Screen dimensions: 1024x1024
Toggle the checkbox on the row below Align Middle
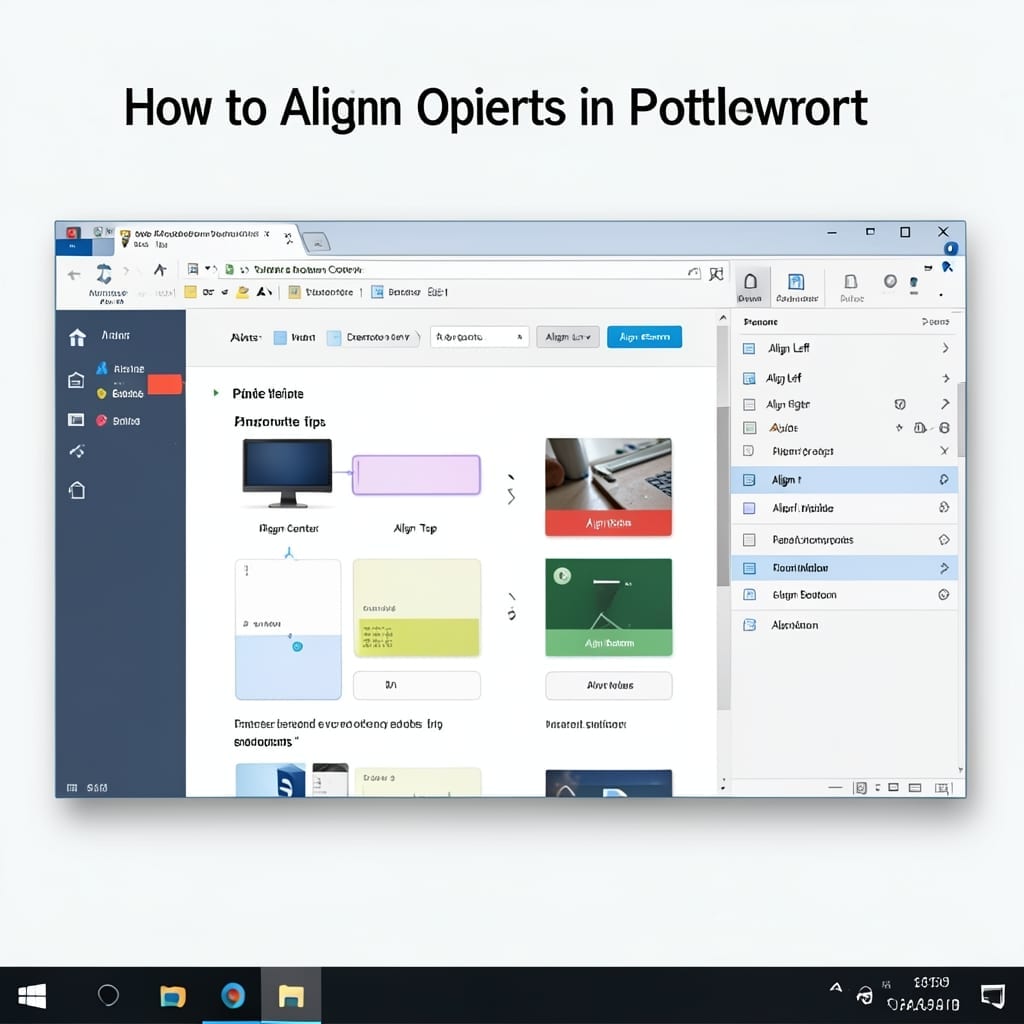[749, 540]
